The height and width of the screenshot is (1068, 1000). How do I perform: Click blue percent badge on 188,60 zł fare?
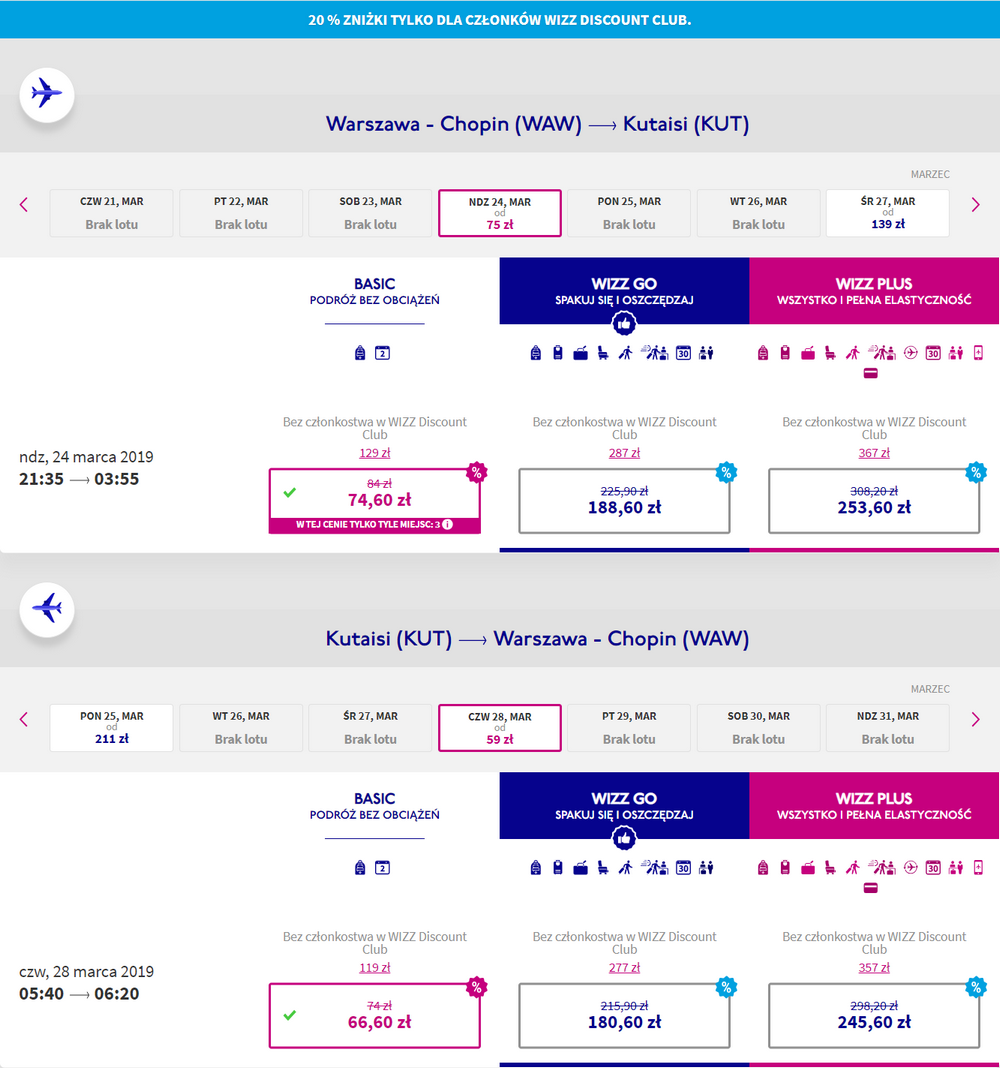[726, 472]
